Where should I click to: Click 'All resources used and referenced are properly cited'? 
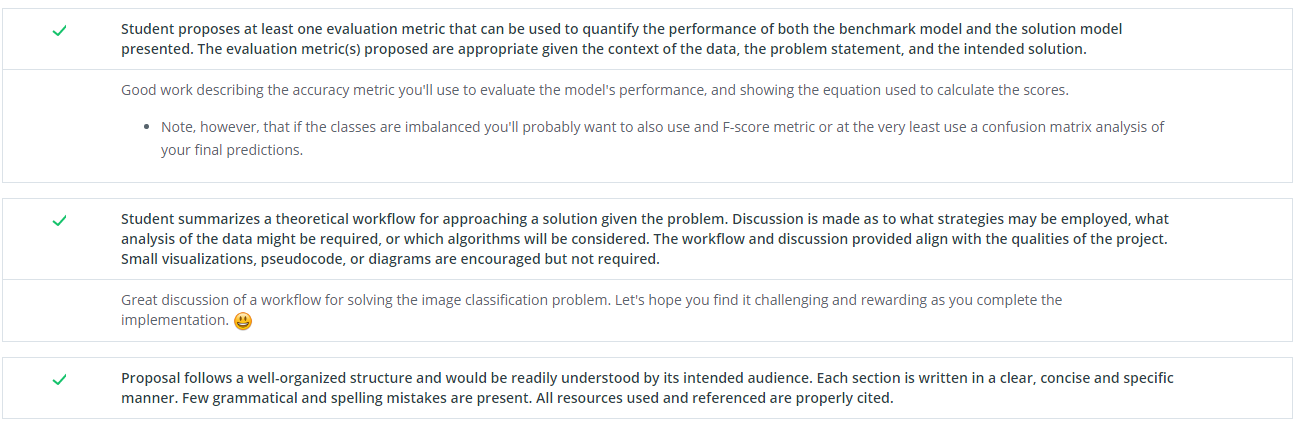(721, 398)
